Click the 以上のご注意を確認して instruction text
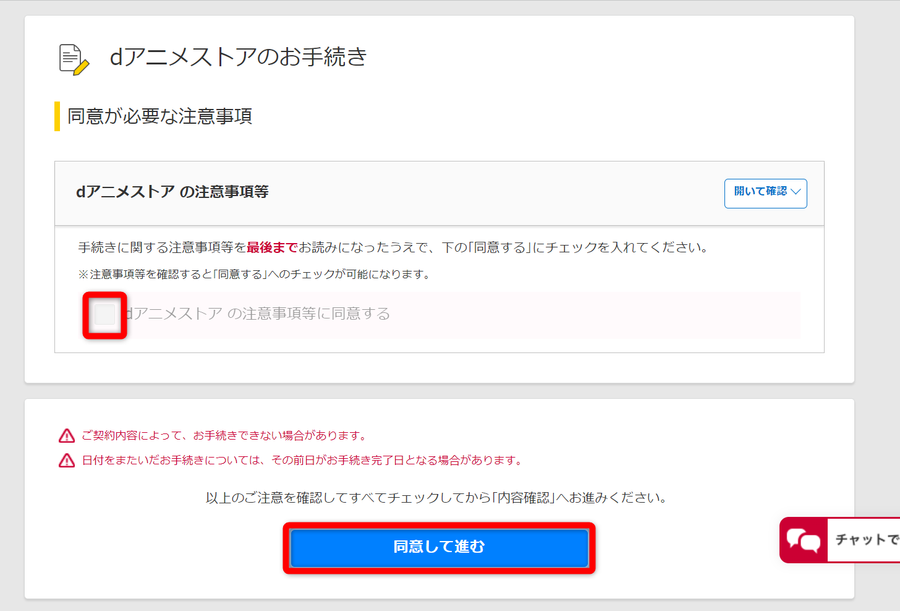The image size is (900, 611). coord(436,498)
